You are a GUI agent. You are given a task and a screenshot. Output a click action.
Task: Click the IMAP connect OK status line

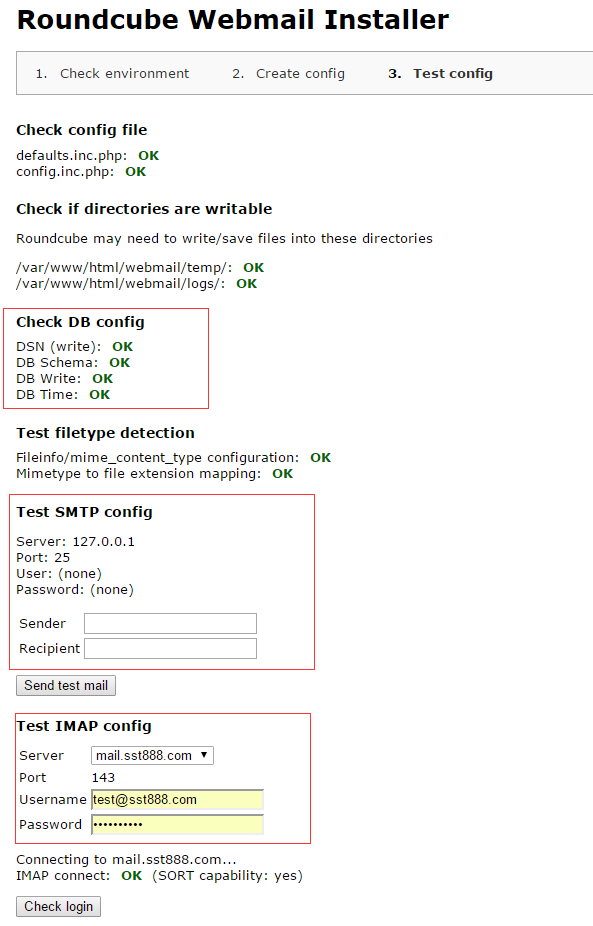coord(159,875)
